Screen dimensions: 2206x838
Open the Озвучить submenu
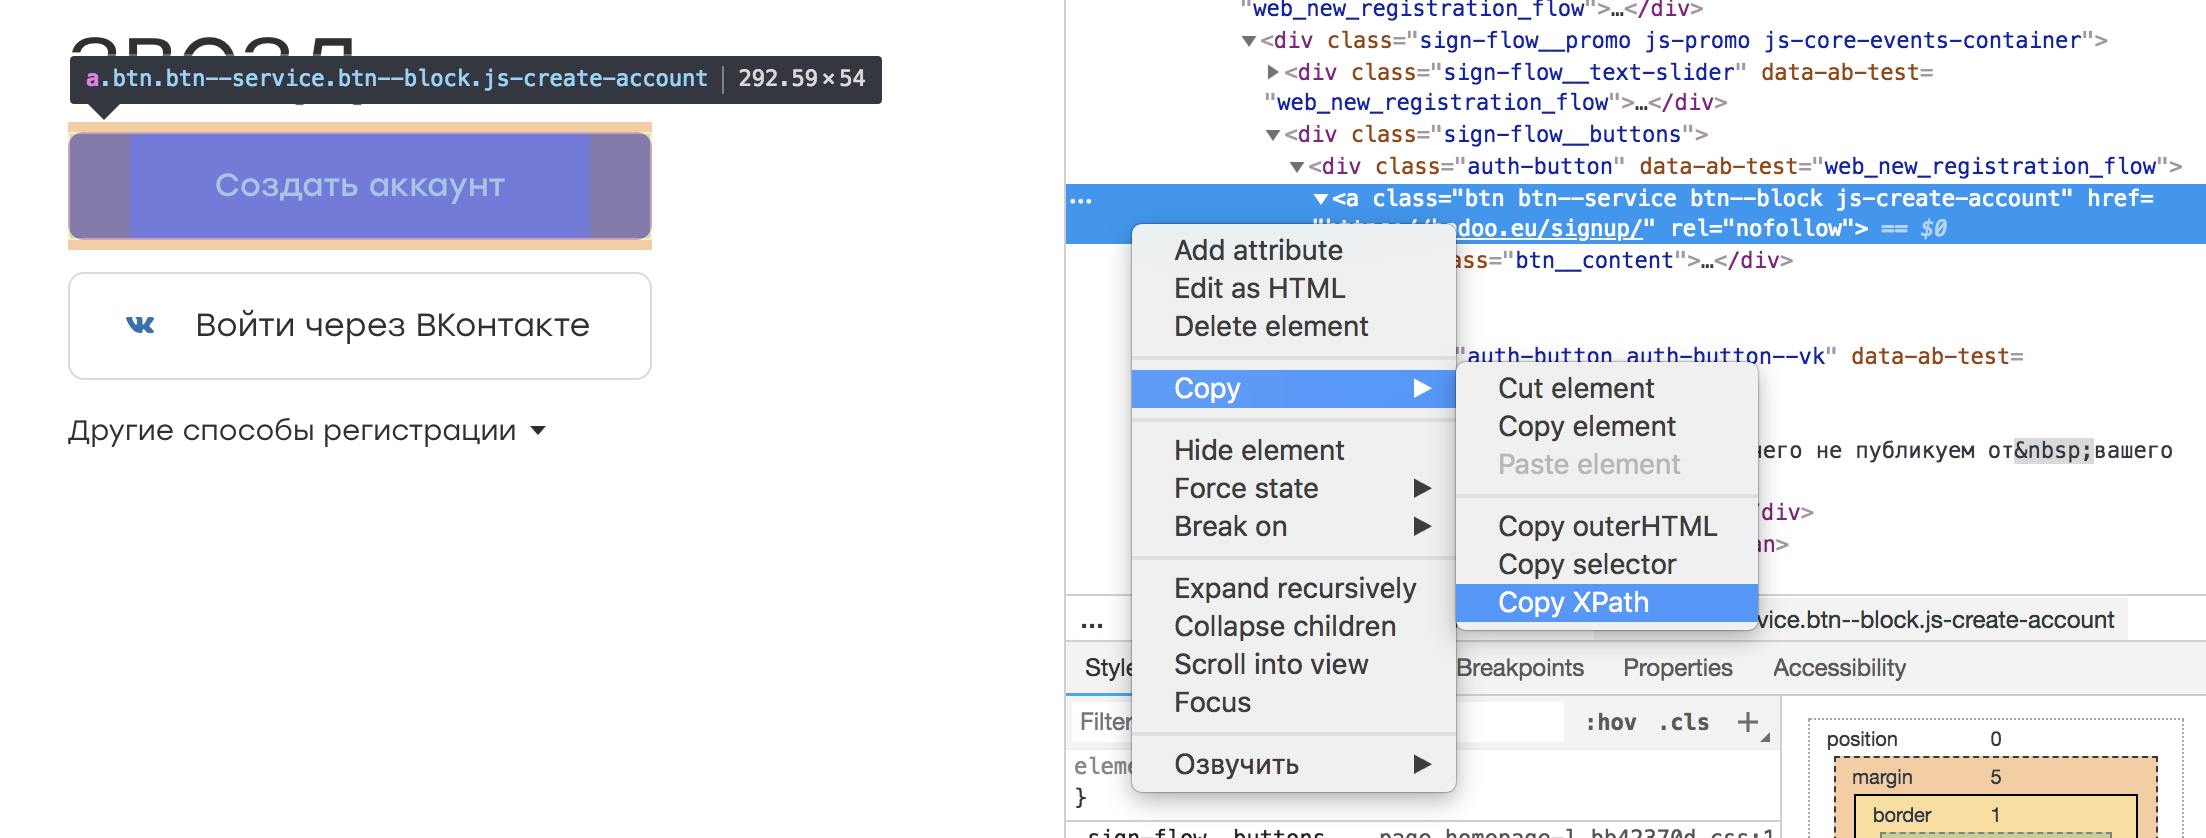point(1293,764)
